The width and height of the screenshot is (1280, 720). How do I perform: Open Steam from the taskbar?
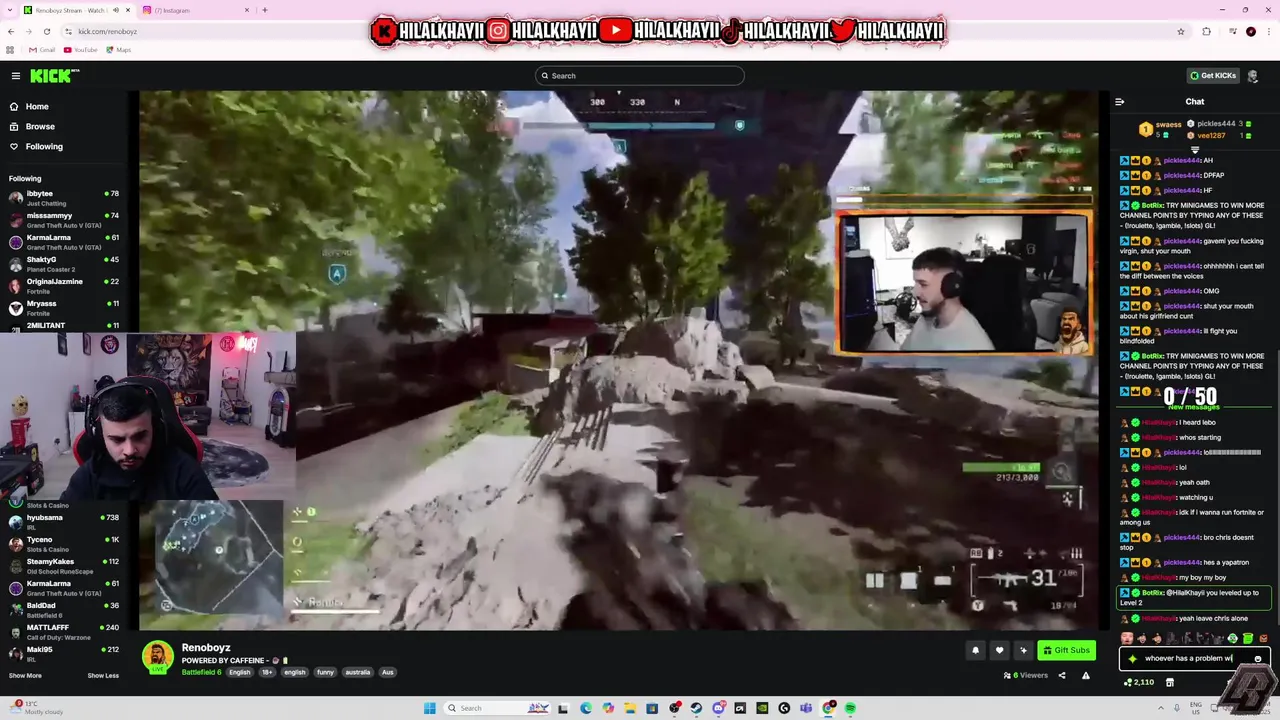pyautogui.click(x=697, y=708)
